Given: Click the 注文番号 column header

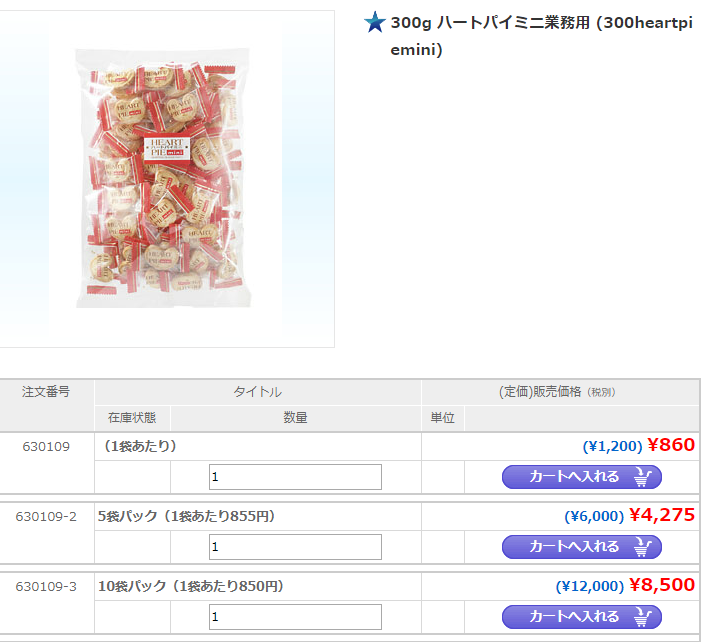Looking at the screenshot, I should [46, 392].
